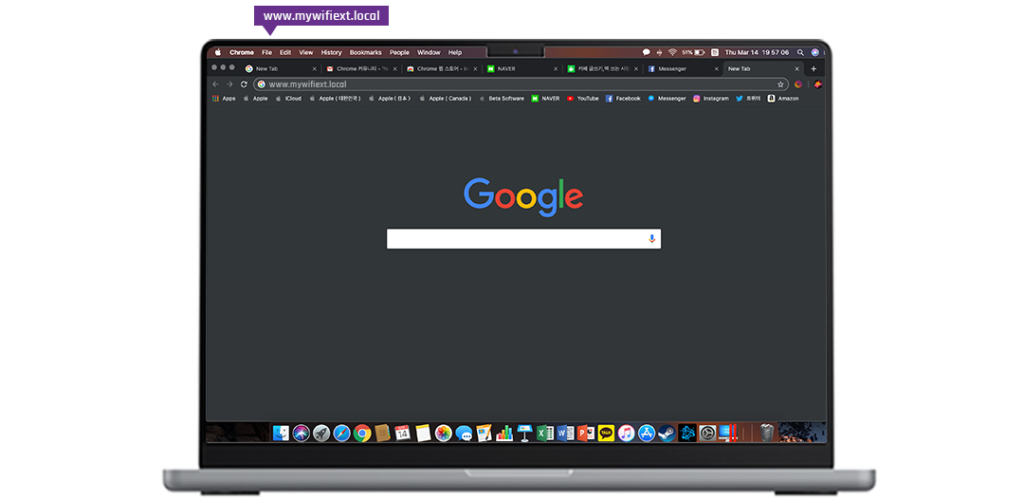This screenshot has height=499, width=1024.
Task: Open Photos from the dock
Action: click(x=443, y=433)
